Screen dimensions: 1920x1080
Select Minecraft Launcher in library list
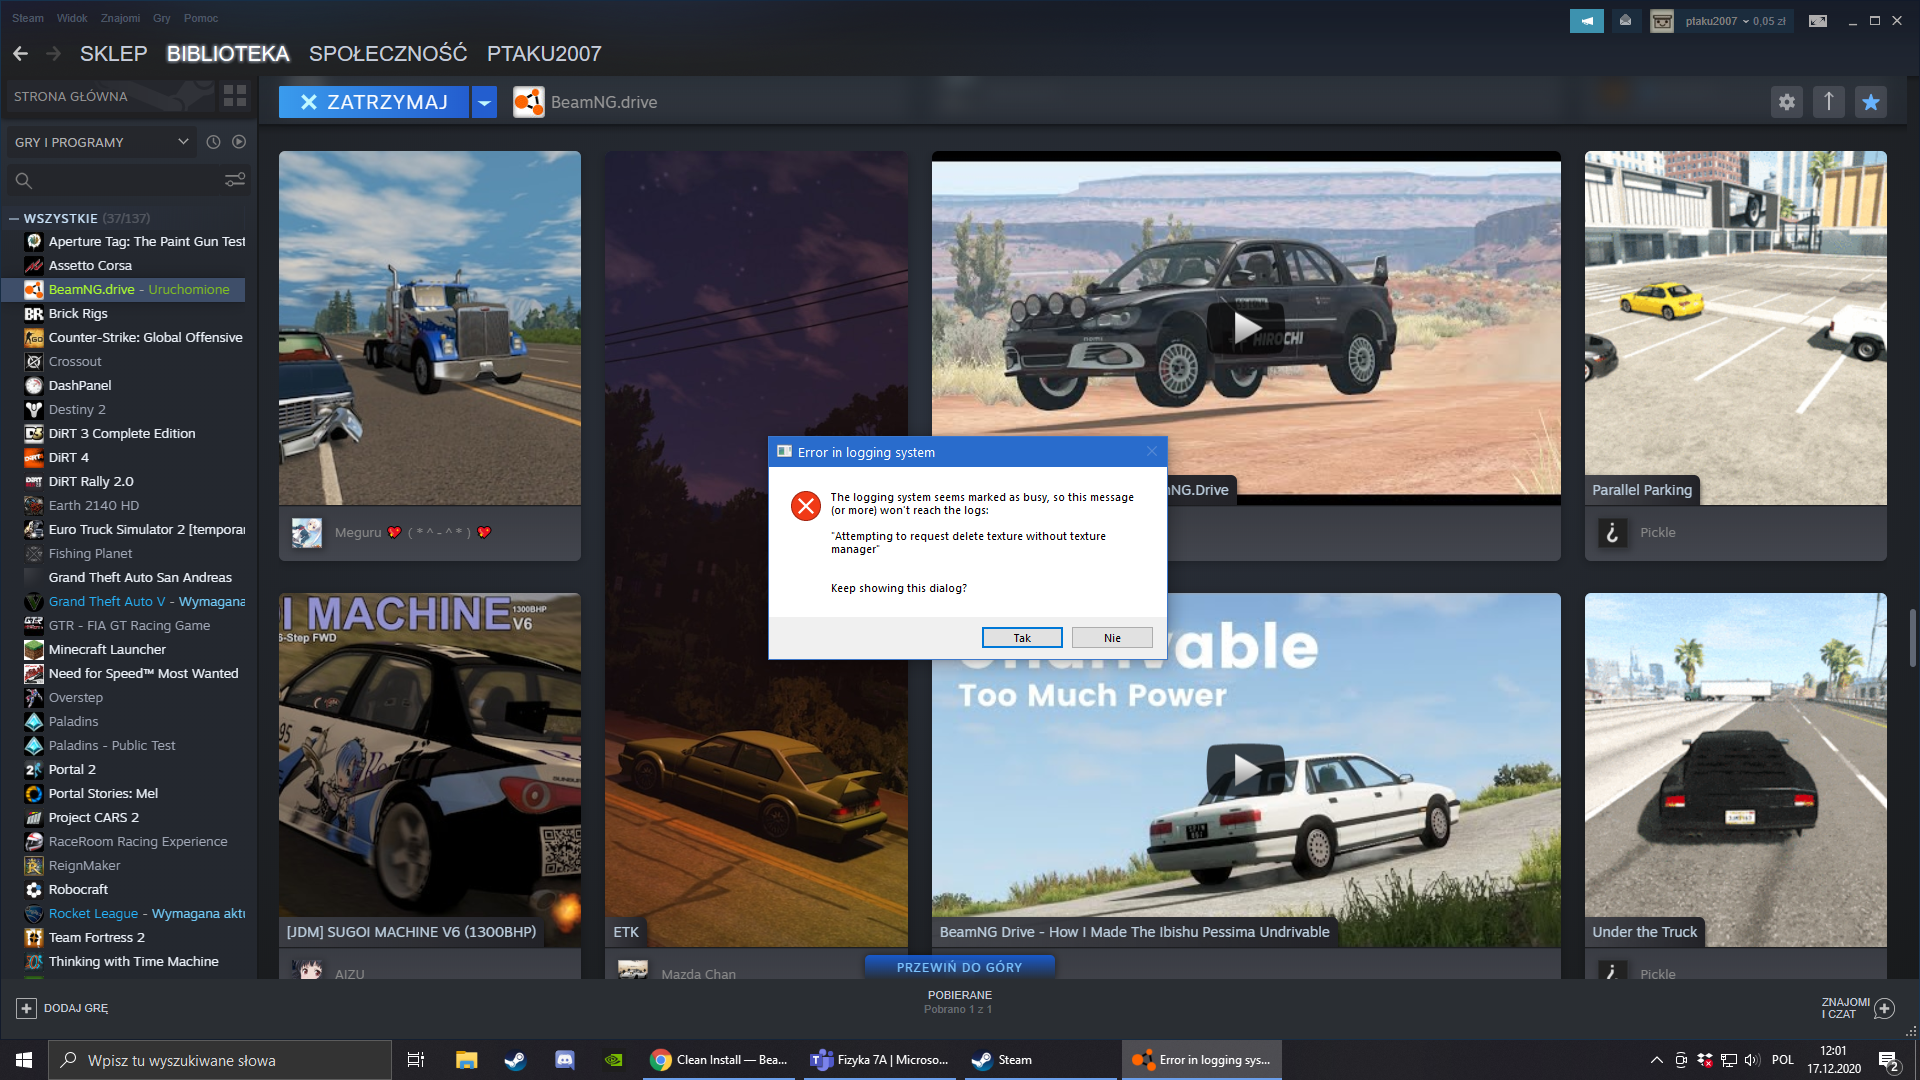coord(123,649)
